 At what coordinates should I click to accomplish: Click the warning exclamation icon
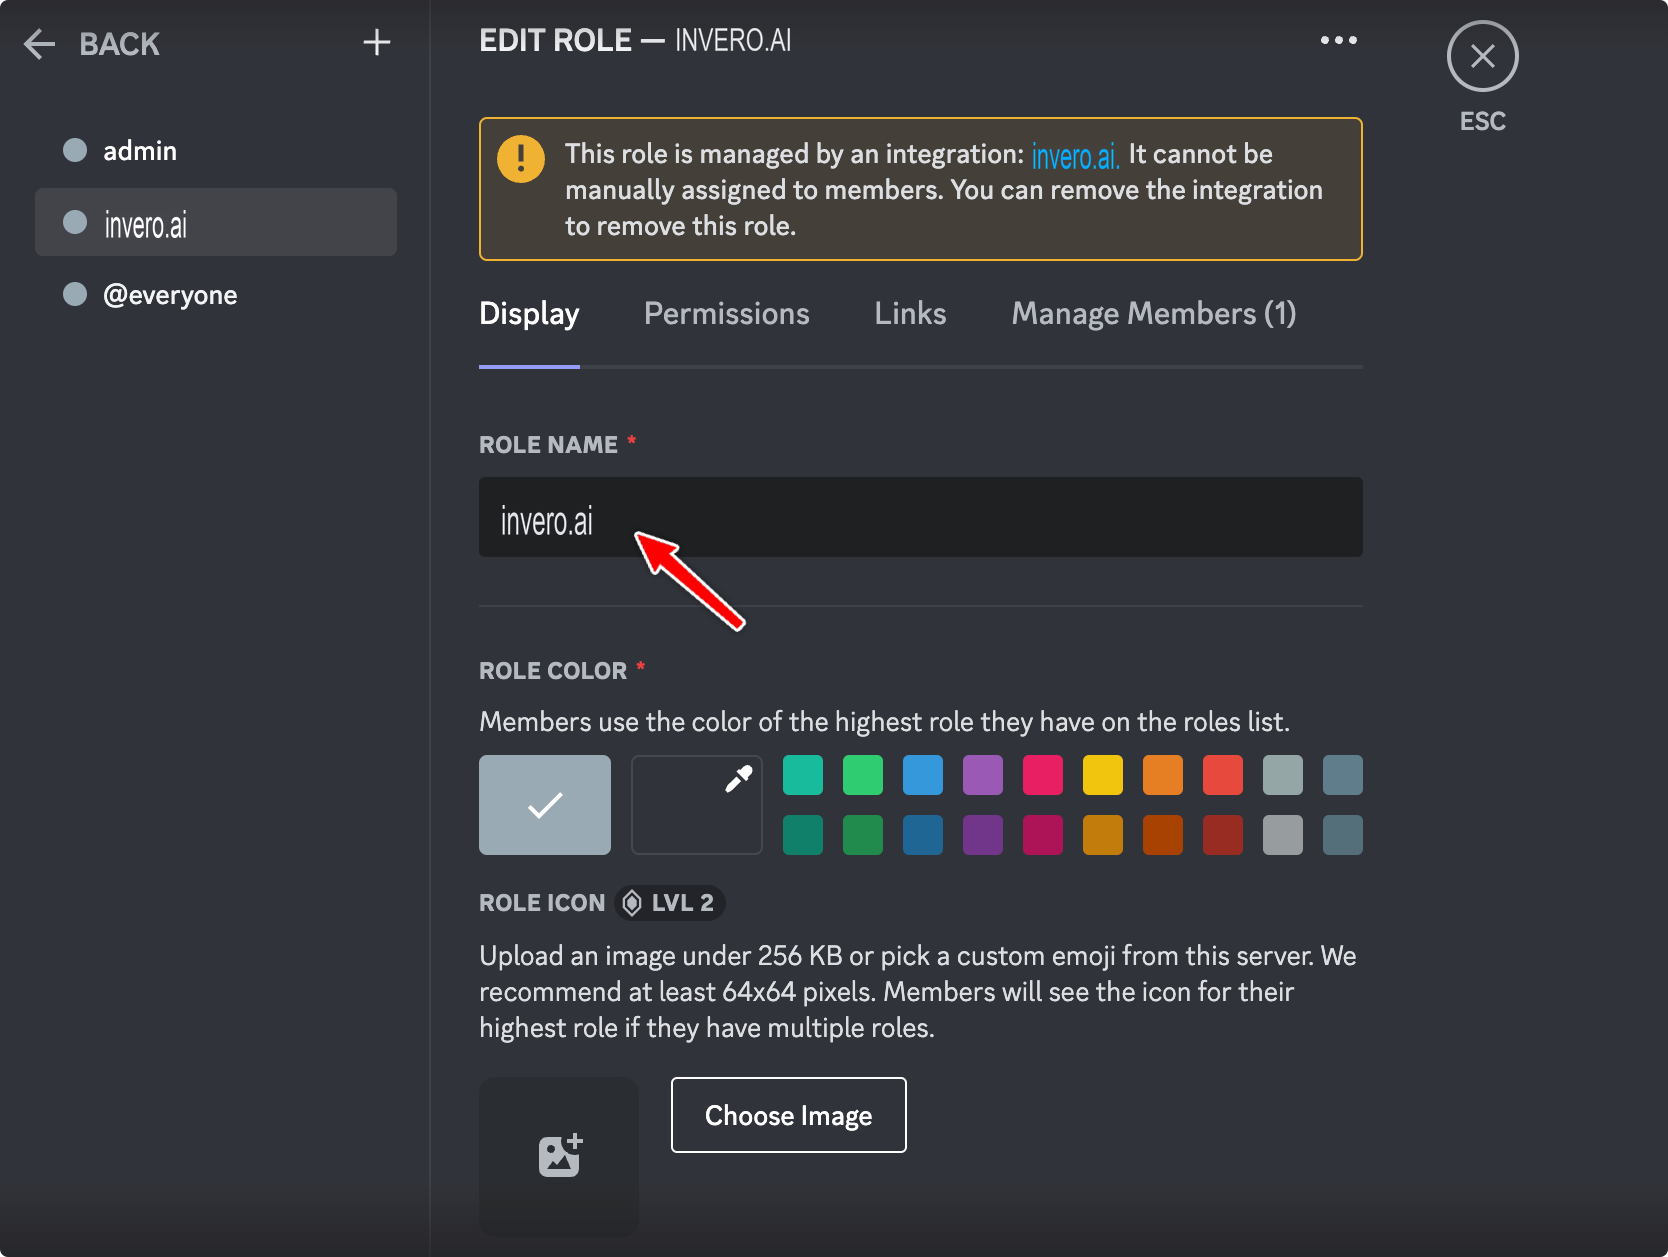(521, 159)
